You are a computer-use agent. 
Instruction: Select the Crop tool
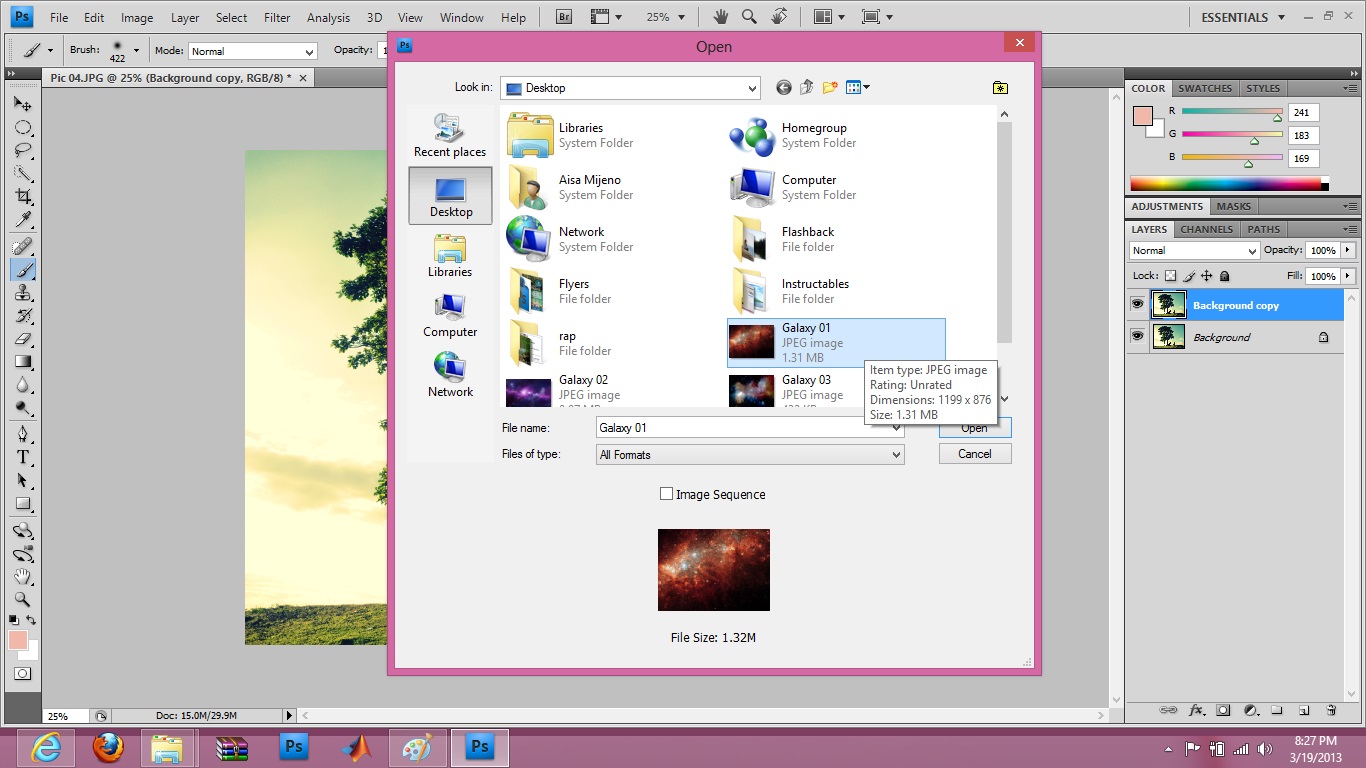[x=23, y=197]
